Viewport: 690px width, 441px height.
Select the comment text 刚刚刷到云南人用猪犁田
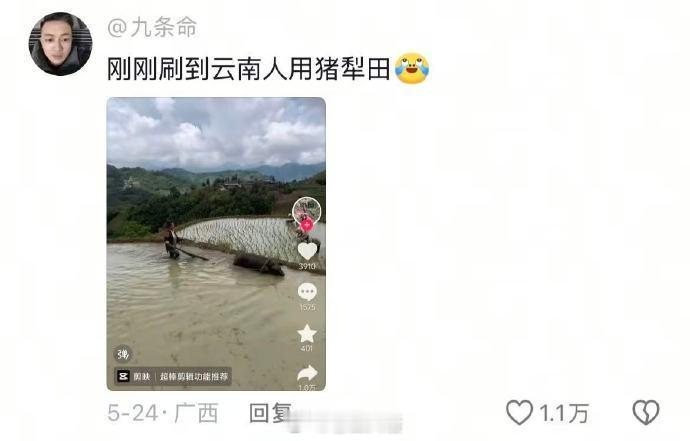(249, 69)
